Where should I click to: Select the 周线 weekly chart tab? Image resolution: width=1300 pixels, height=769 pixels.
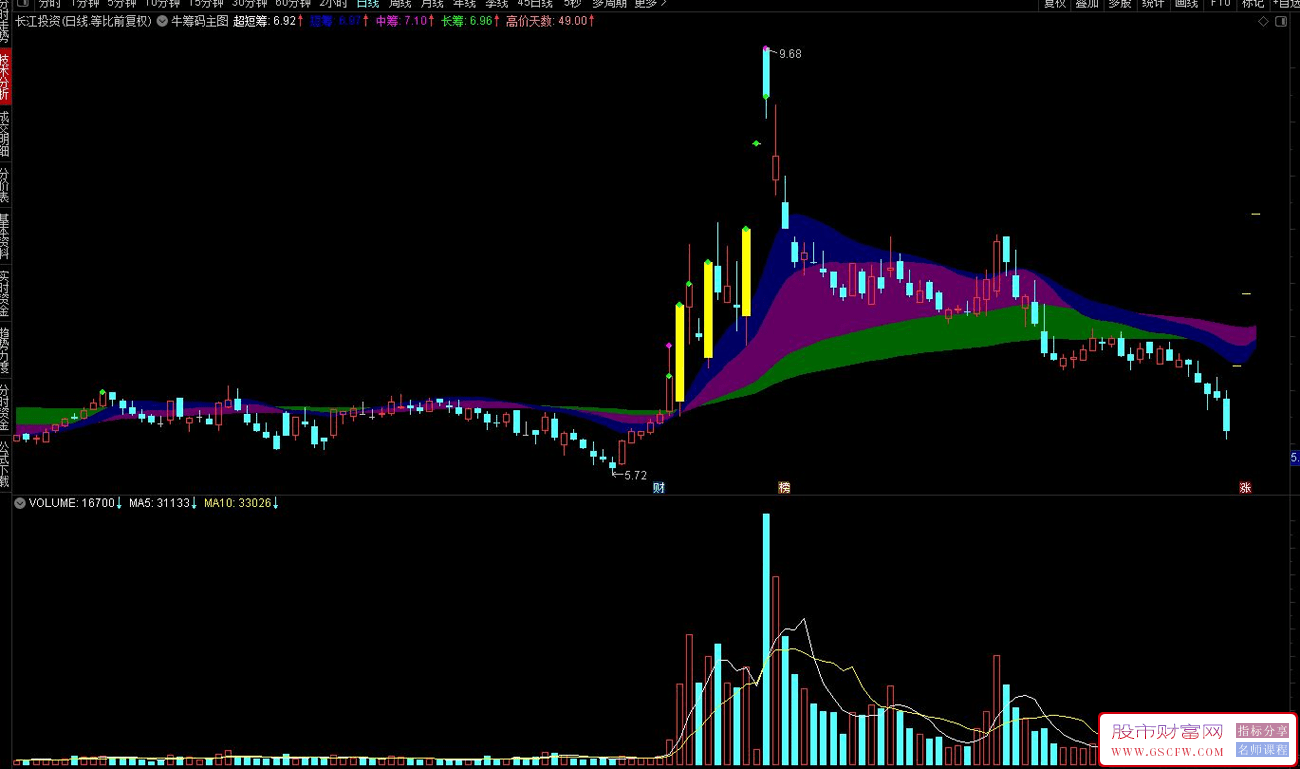pos(400,3)
